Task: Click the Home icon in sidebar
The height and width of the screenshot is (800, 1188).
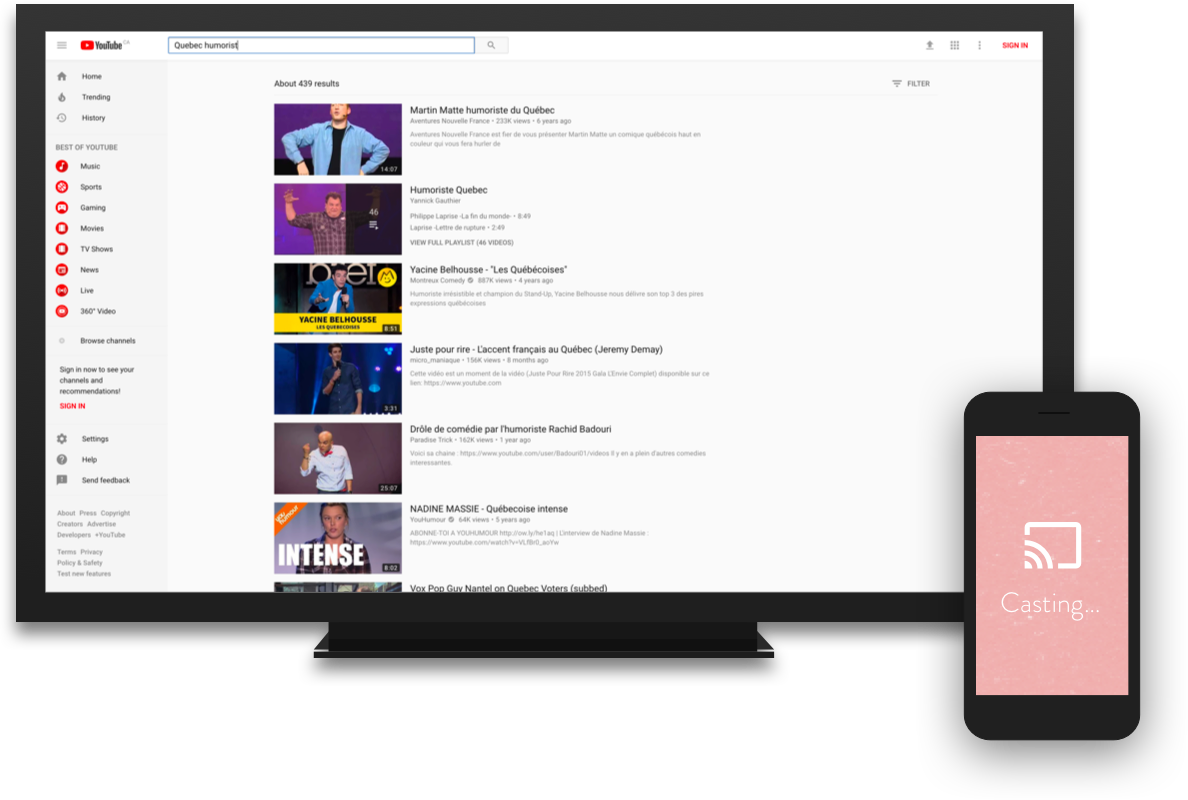Action: click(62, 77)
